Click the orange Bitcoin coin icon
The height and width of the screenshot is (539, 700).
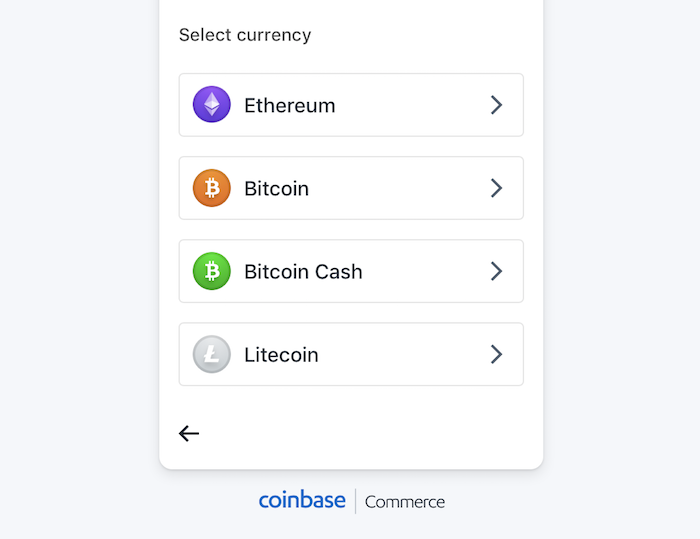(211, 188)
